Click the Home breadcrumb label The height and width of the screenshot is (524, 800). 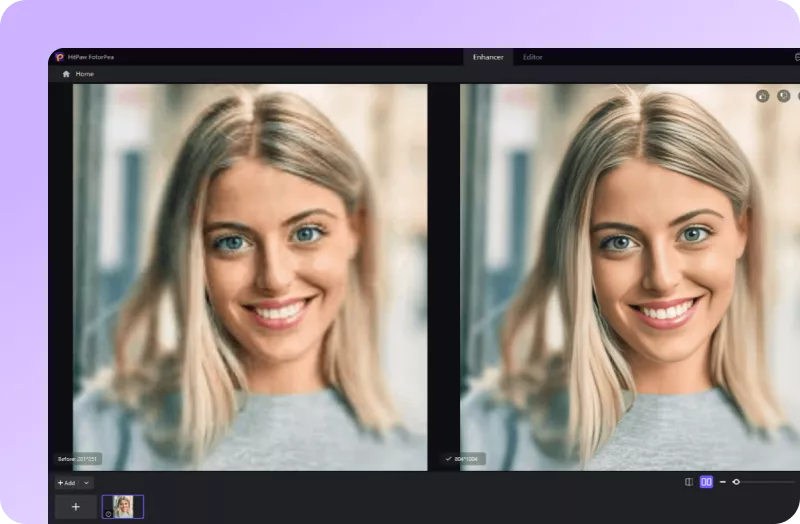85,74
